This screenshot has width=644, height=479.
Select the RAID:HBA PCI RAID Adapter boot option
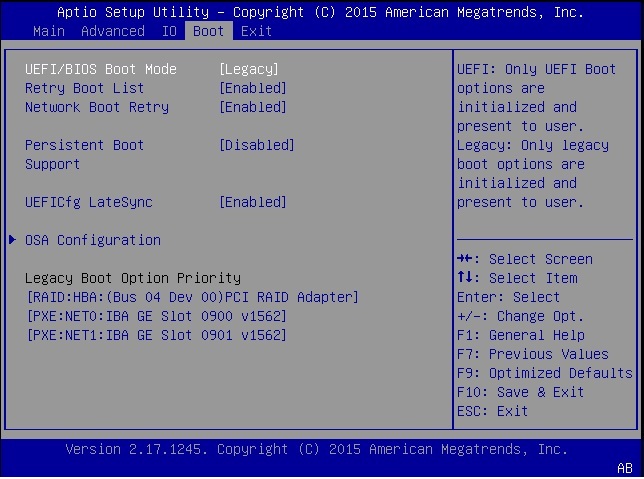coord(193,297)
